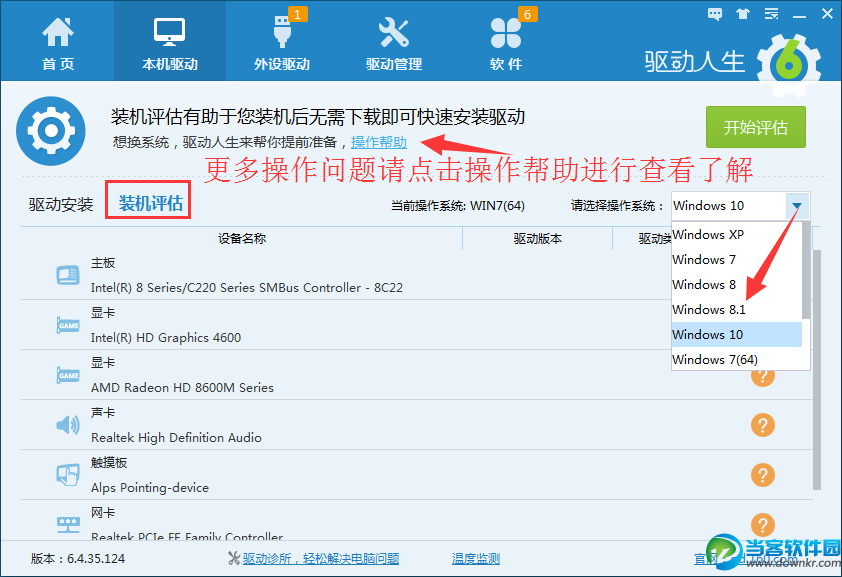Minimize the 驱动人生 window
The image size is (842, 577).
coord(800,15)
